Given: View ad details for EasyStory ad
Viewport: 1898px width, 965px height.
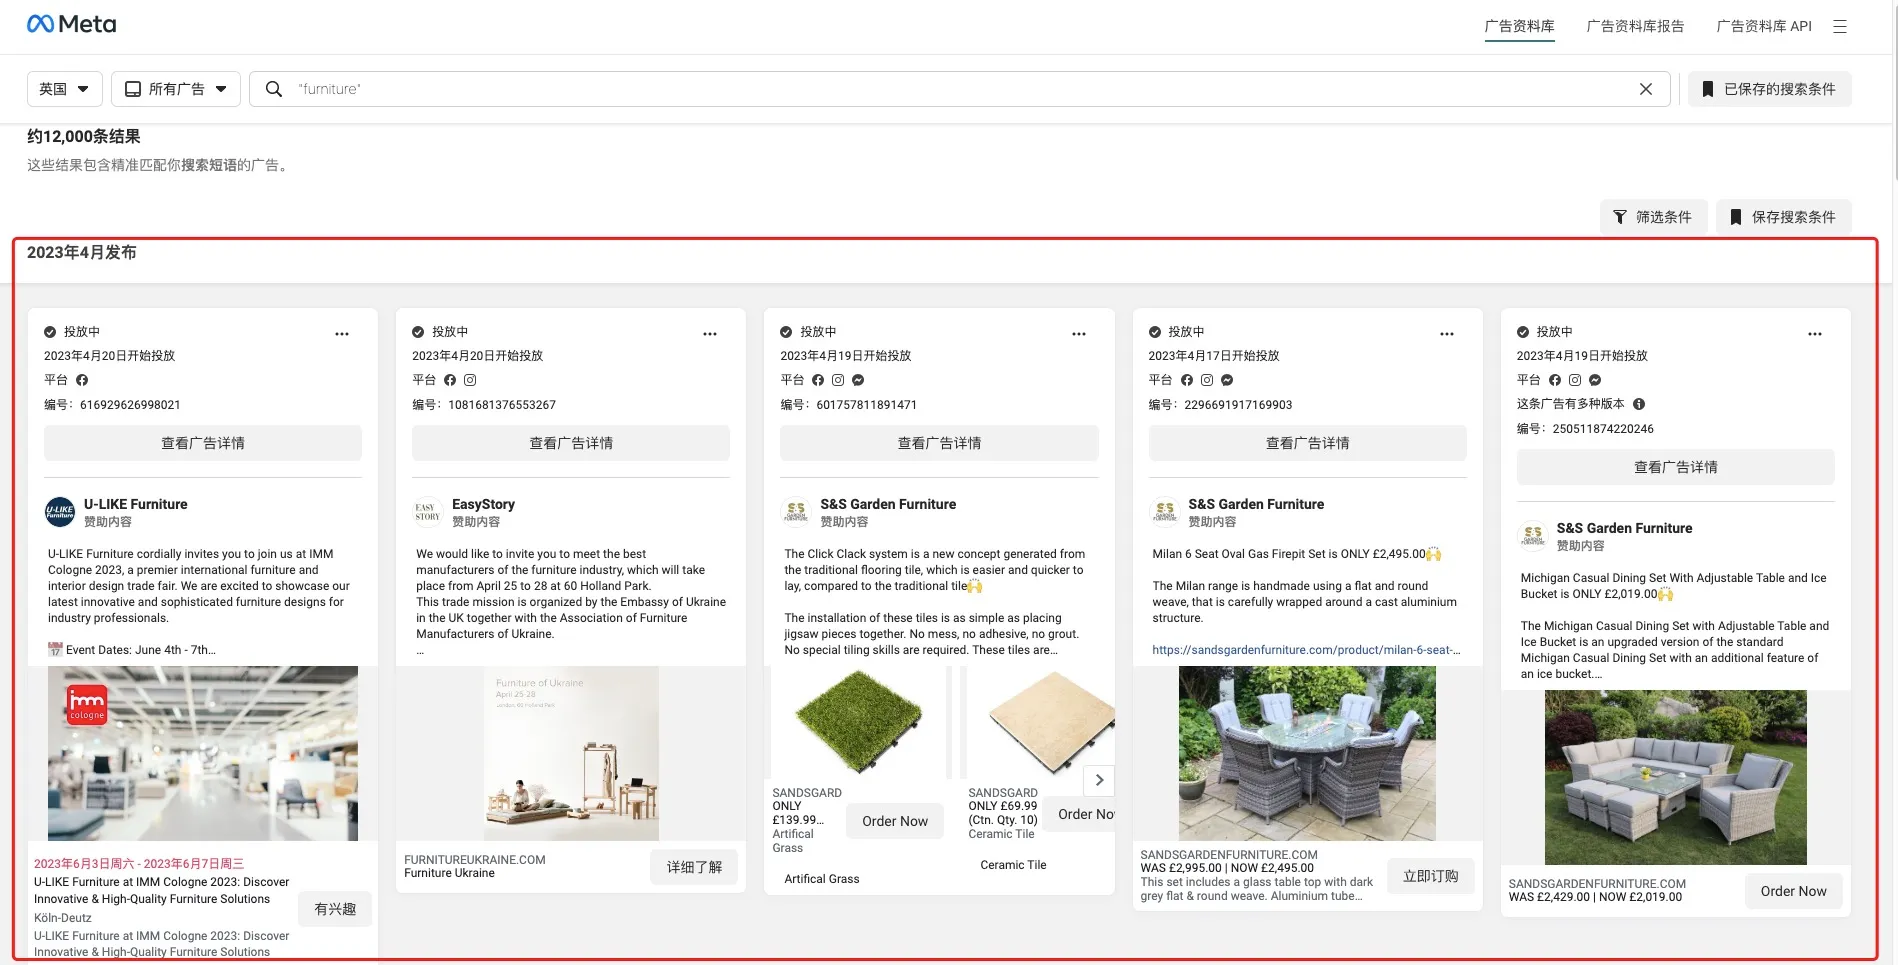Looking at the screenshot, I should (571, 443).
